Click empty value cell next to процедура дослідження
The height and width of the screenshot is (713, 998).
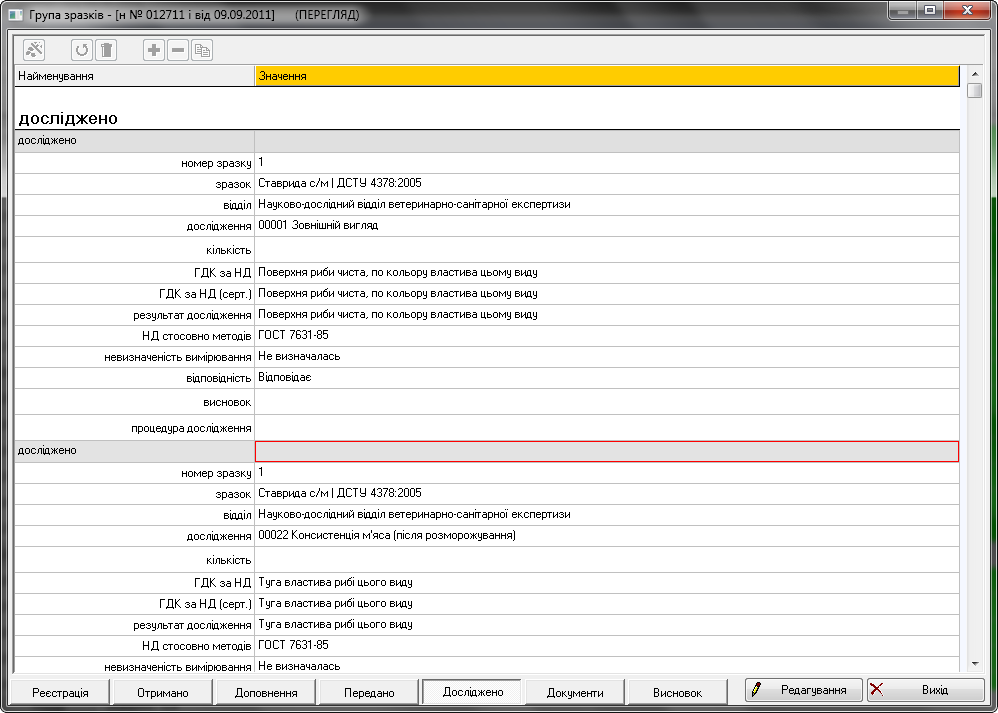click(607, 427)
